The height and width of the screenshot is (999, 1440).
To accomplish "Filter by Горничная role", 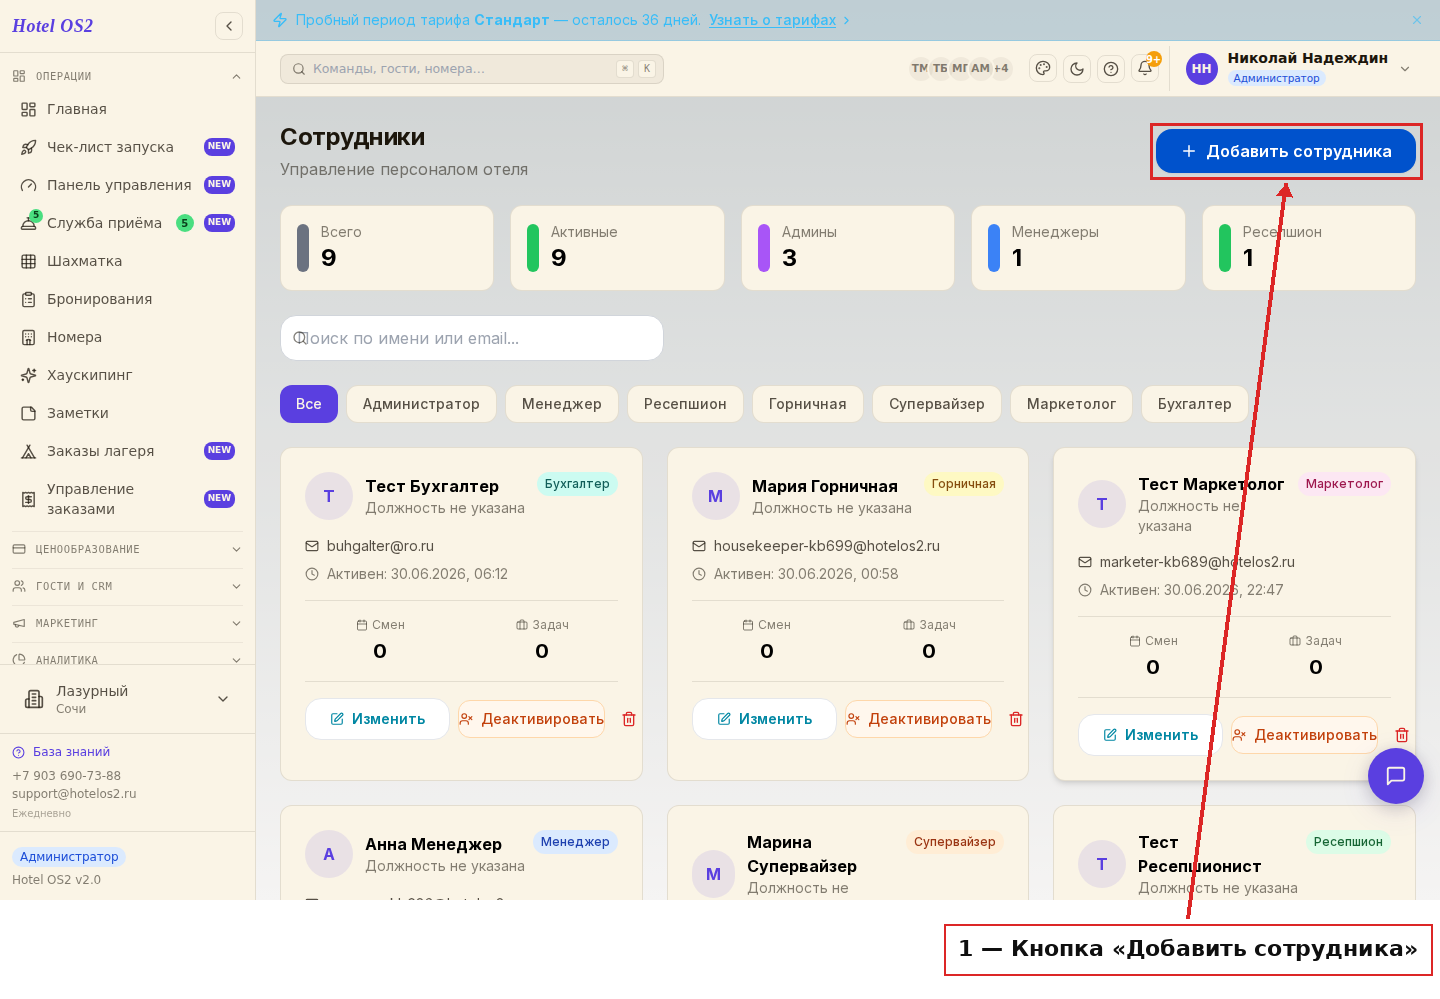I will click(x=808, y=404).
